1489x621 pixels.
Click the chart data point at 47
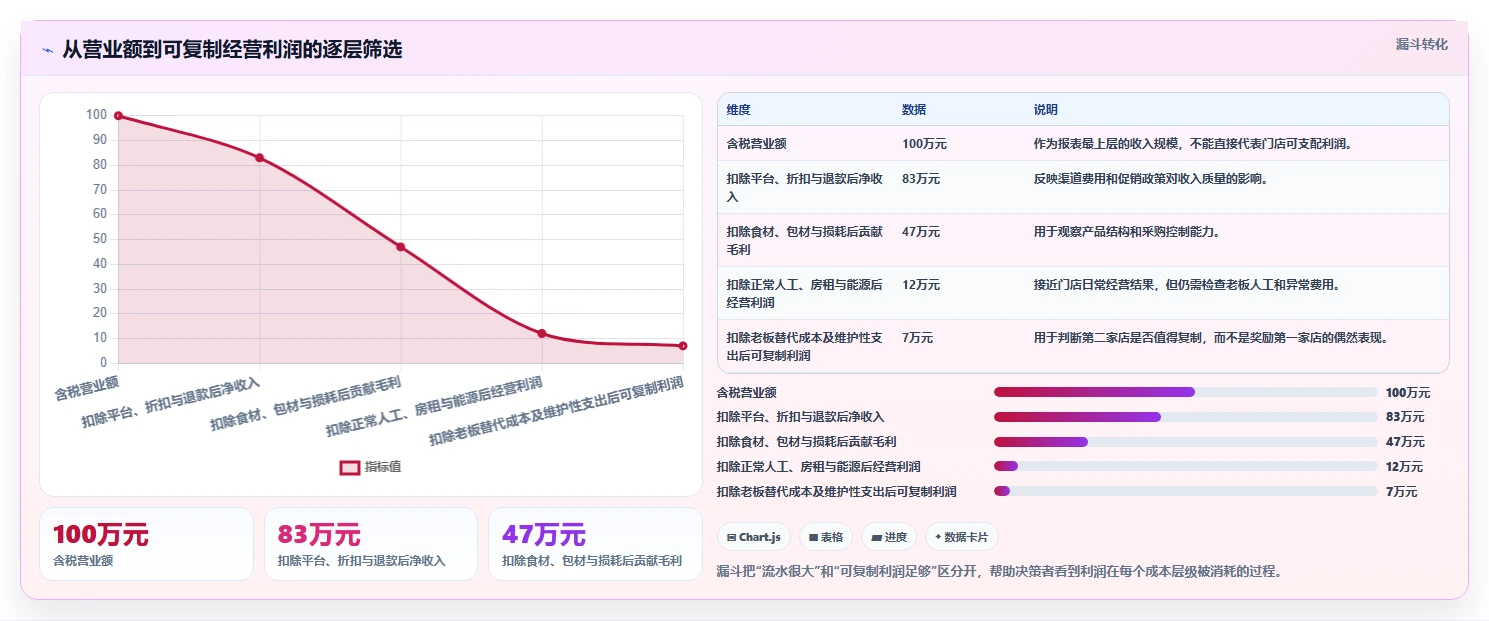coord(401,247)
